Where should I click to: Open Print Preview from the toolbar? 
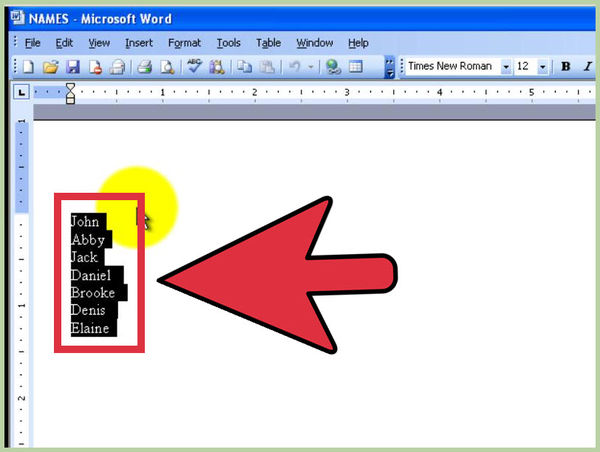[167, 67]
